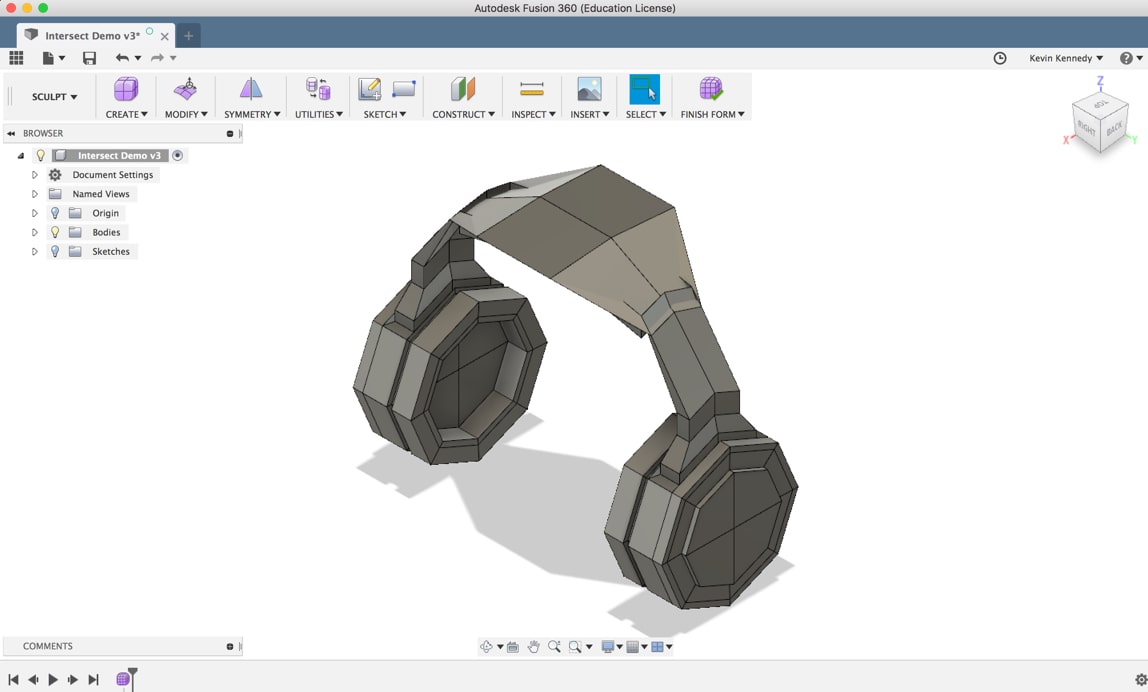Image resolution: width=1148 pixels, height=692 pixels.
Task: Toggle visibility of the Bodies folder
Action: [54, 232]
